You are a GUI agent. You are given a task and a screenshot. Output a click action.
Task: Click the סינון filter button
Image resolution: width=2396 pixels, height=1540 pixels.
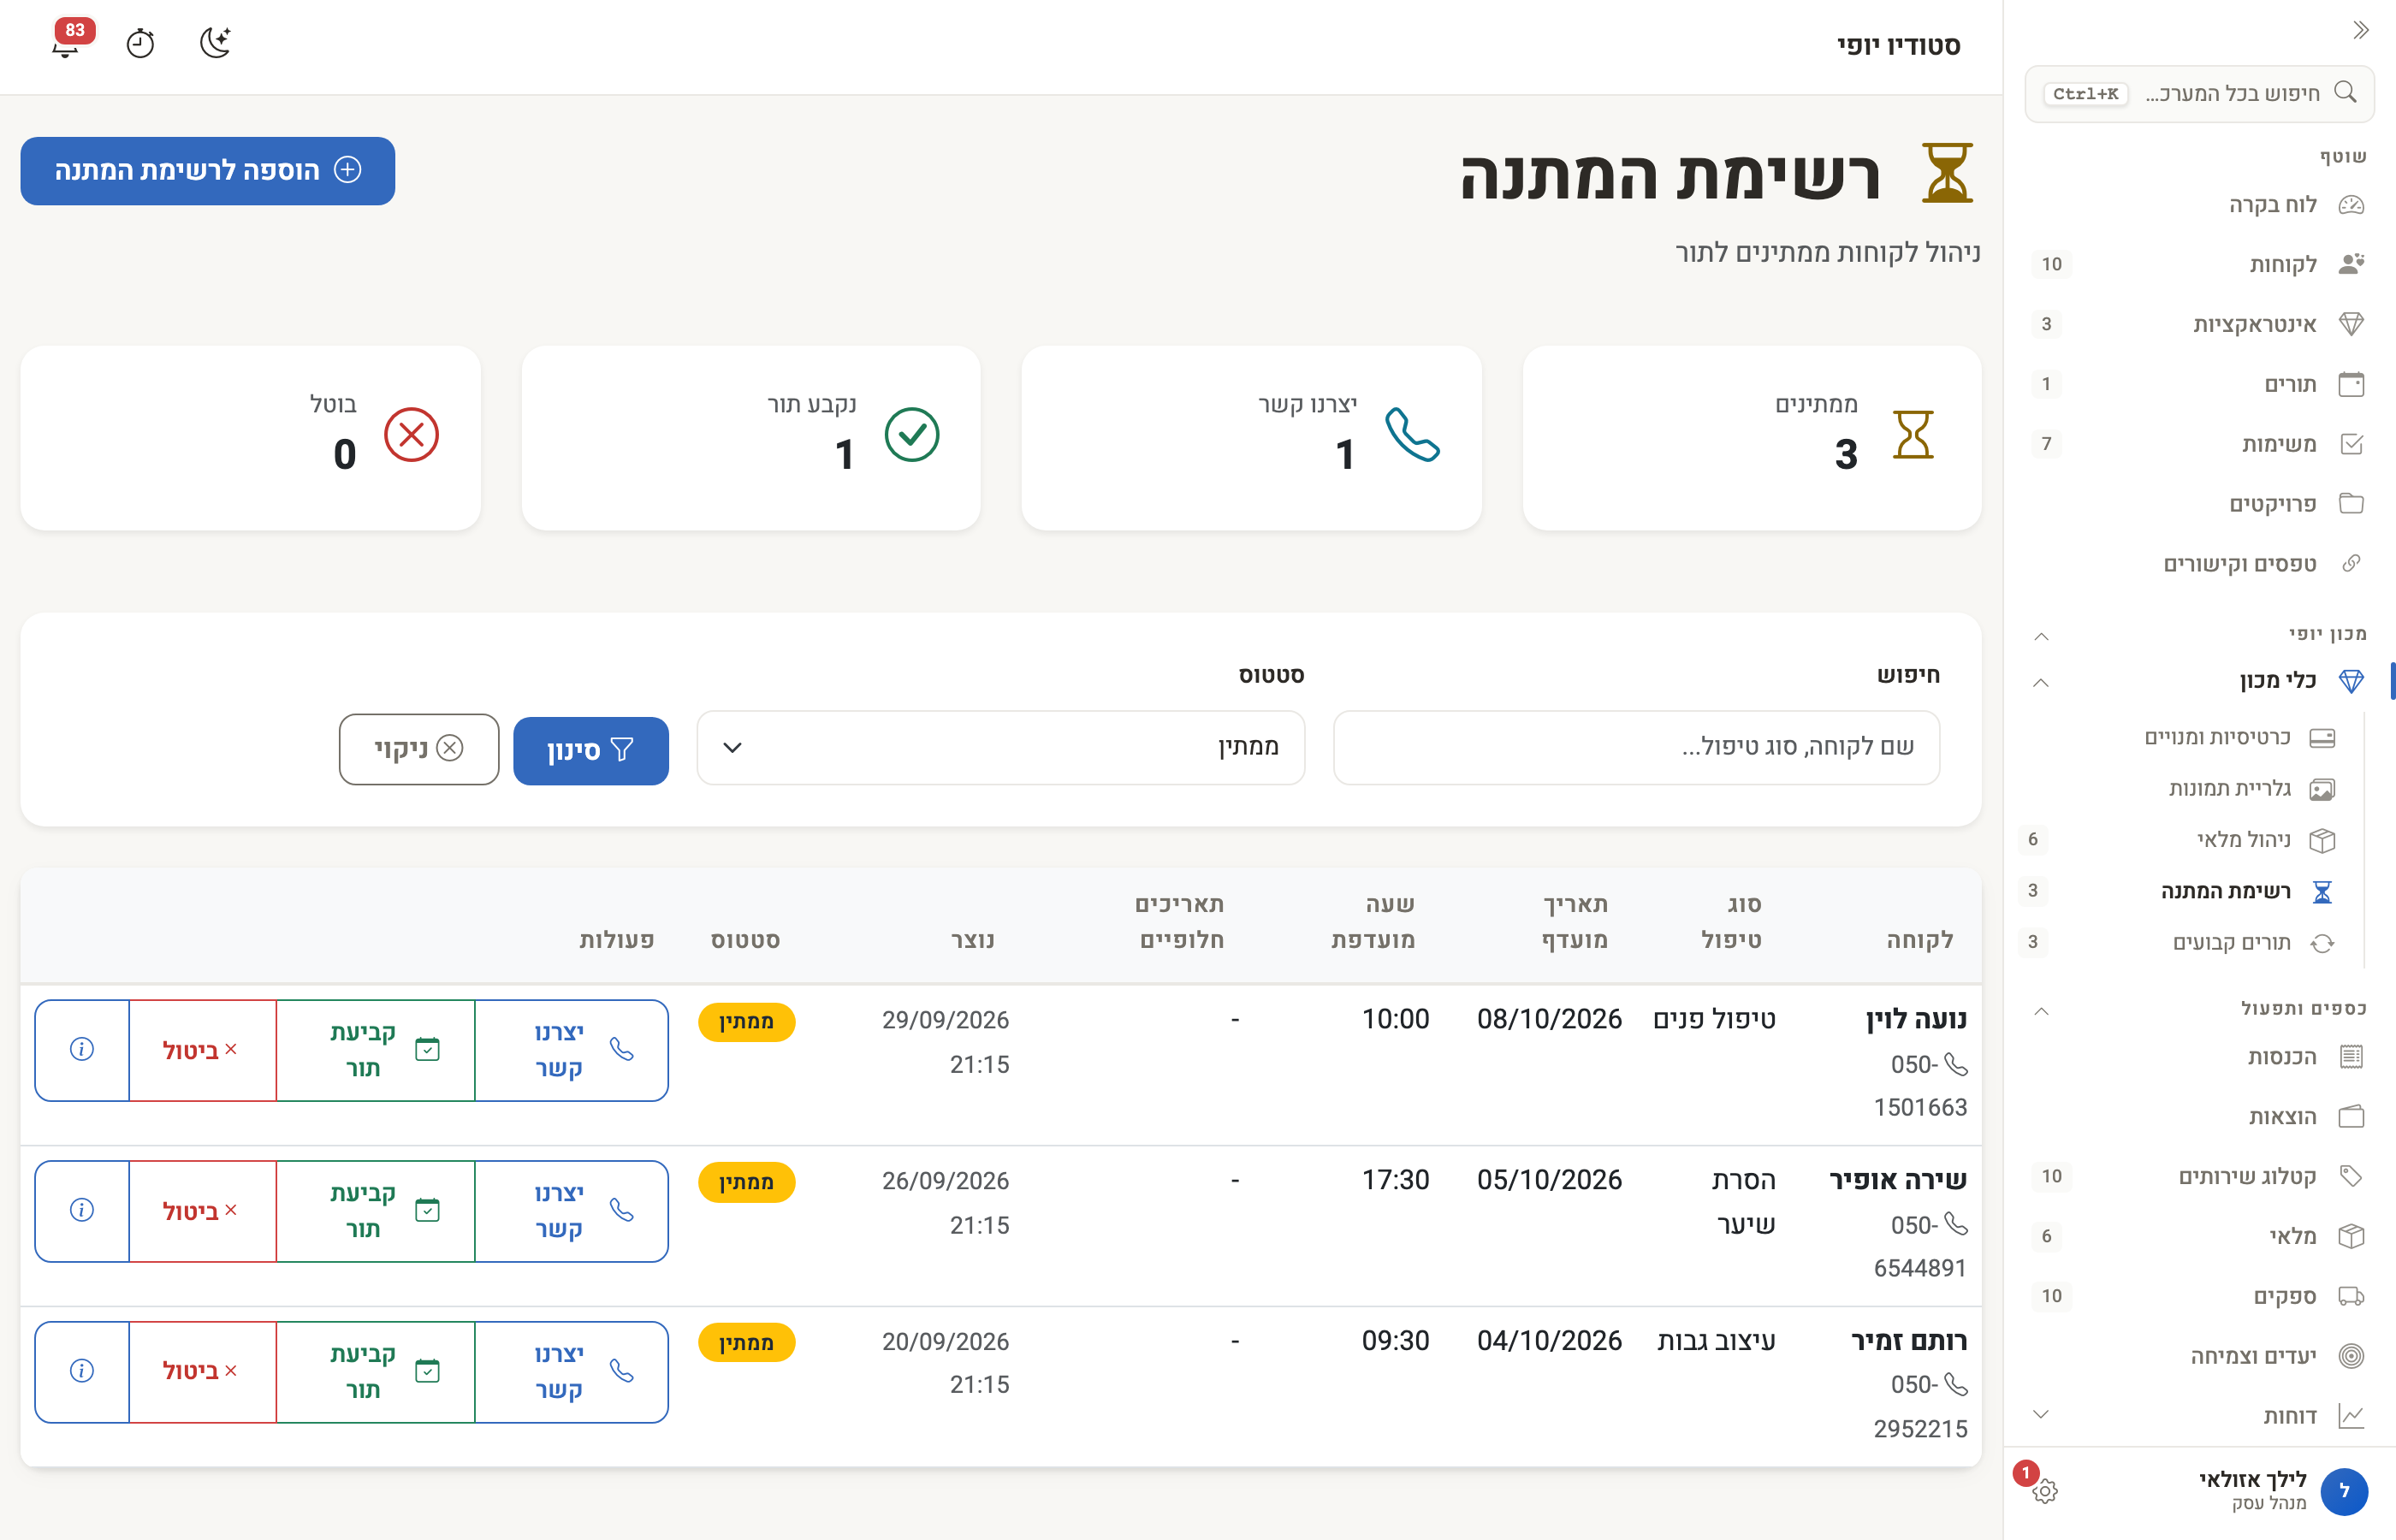click(591, 750)
